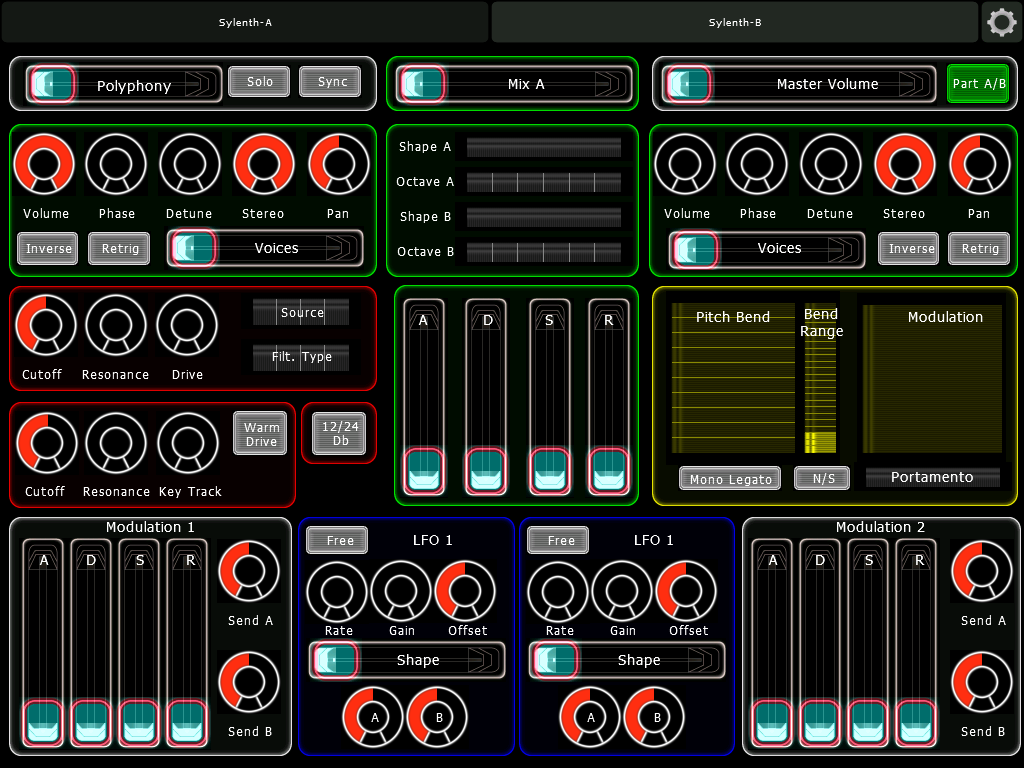Click the Modulation 2 Send B knob

click(x=982, y=682)
